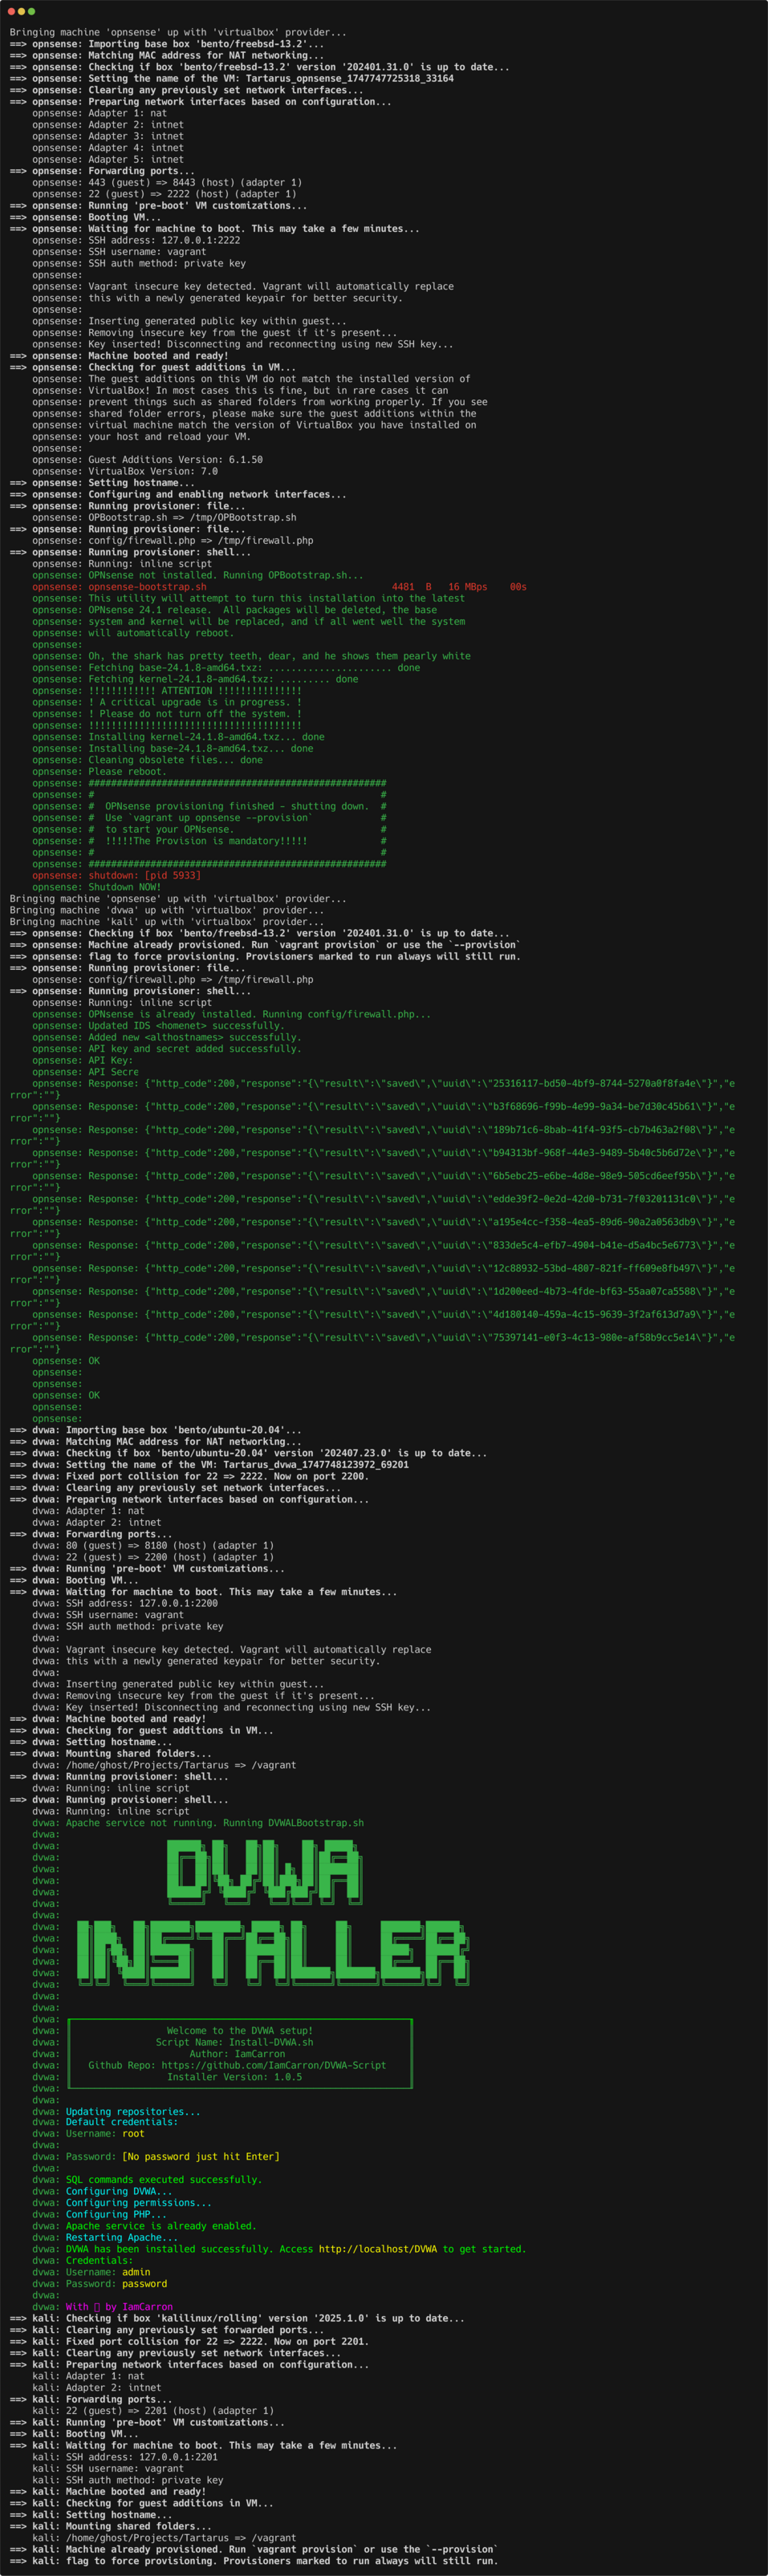The width and height of the screenshot is (768, 2576).
Task: Click the 'With ♥ by IamCarron' line
Action: click(x=119, y=2307)
